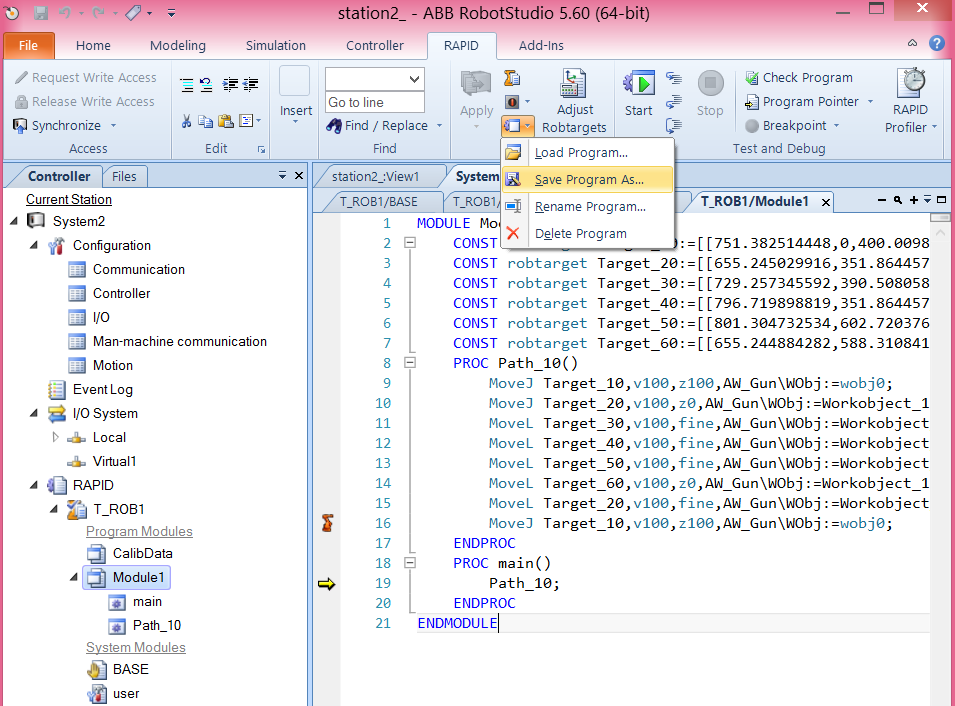955x706 pixels.
Task: Open the Breakpoint dropdown arrow
Action: 836,126
